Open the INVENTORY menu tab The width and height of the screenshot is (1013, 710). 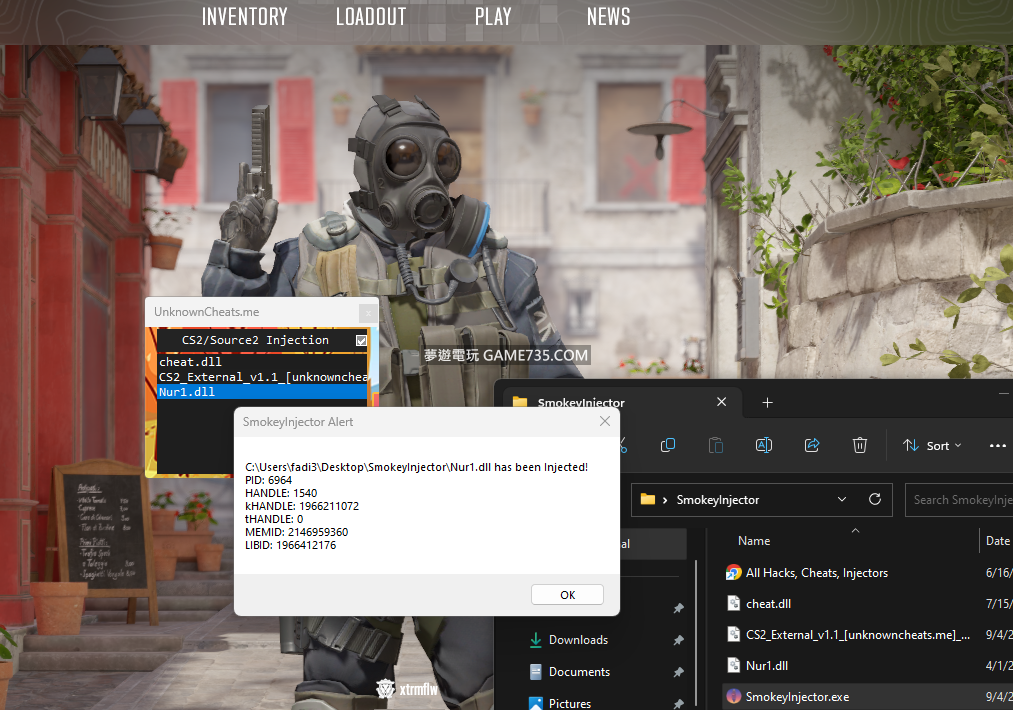click(244, 17)
